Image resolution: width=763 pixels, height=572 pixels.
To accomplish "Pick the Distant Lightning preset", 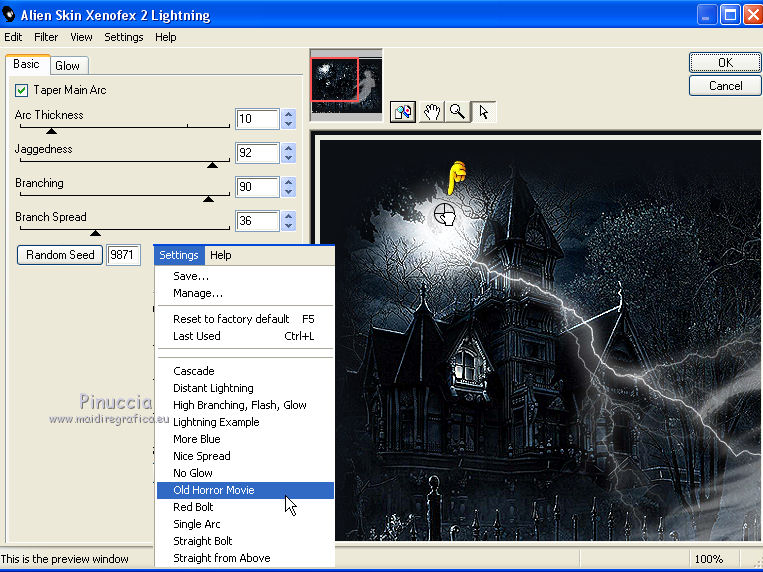I will tap(245, 388).
